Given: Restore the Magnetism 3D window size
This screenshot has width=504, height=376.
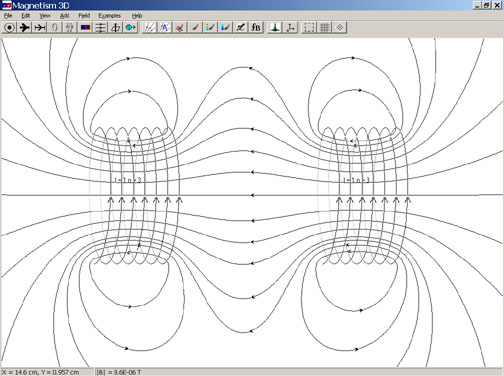Looking at the screenshot, I should [x=487, y=5].
